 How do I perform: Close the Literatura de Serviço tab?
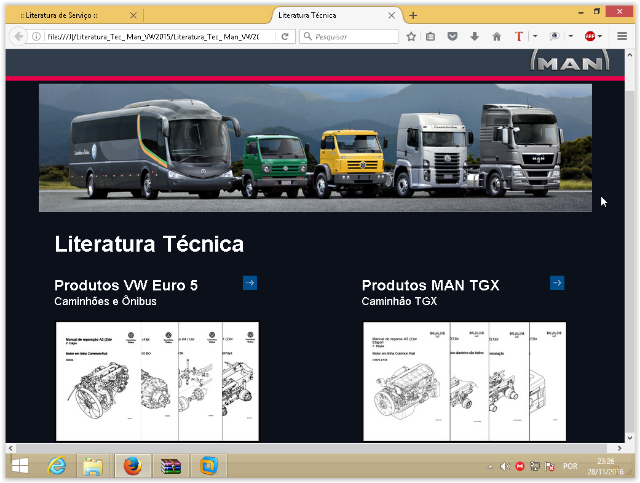tap(133, 16)
